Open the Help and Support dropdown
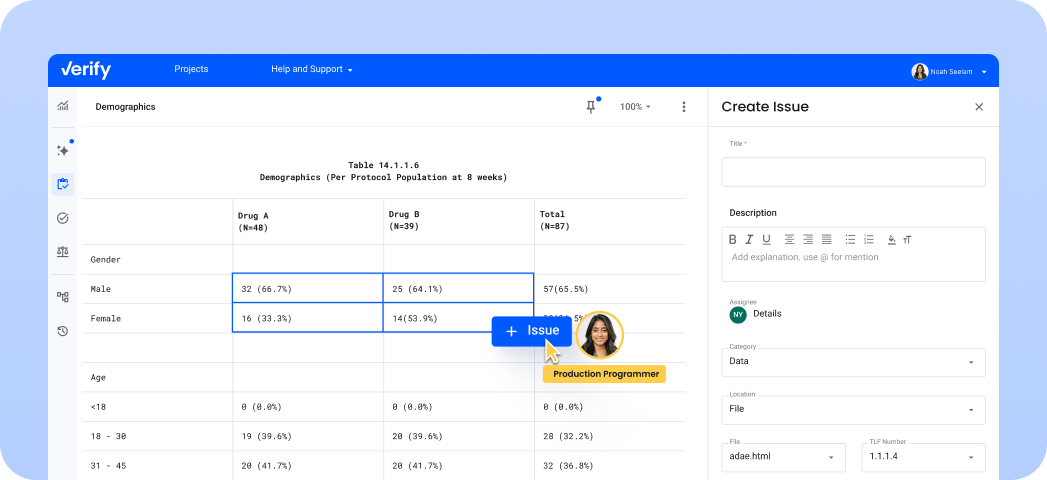 pos(312,69)
